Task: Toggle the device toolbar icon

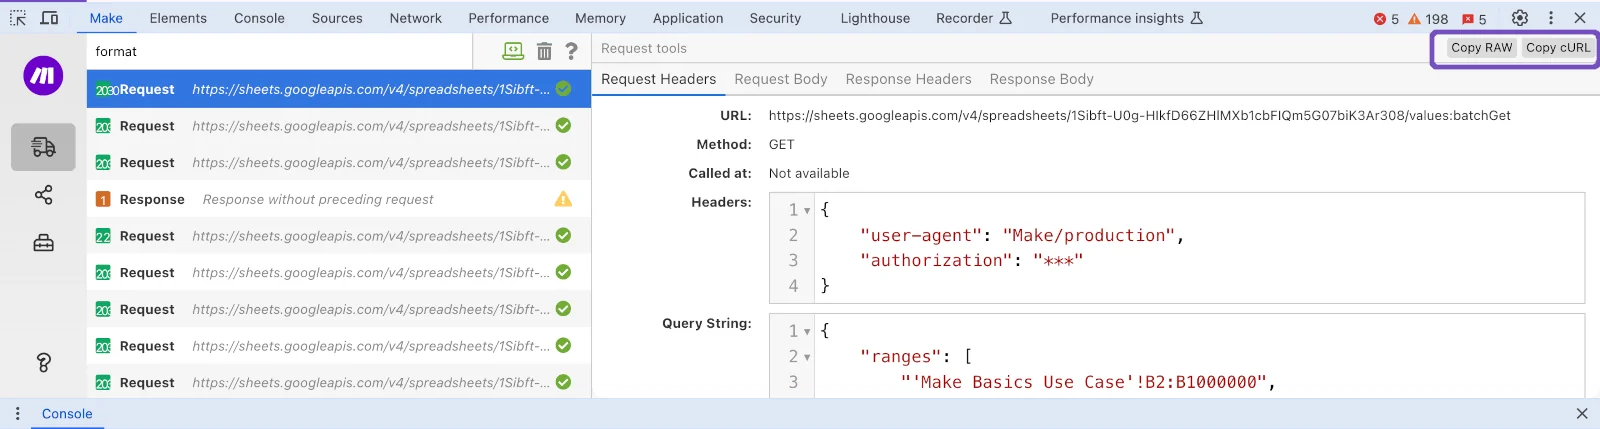Action: pyautogui.click(x=49, y=18)
